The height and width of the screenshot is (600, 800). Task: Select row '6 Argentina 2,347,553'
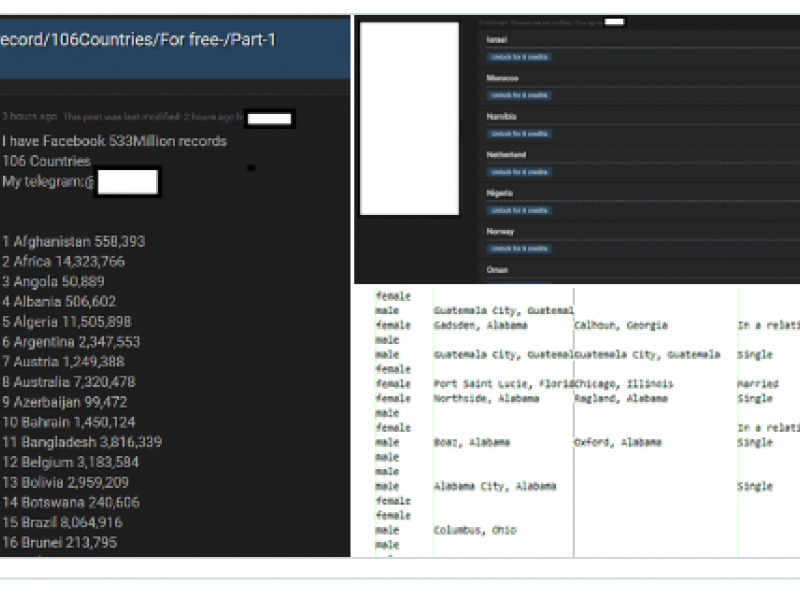point(71,342)
